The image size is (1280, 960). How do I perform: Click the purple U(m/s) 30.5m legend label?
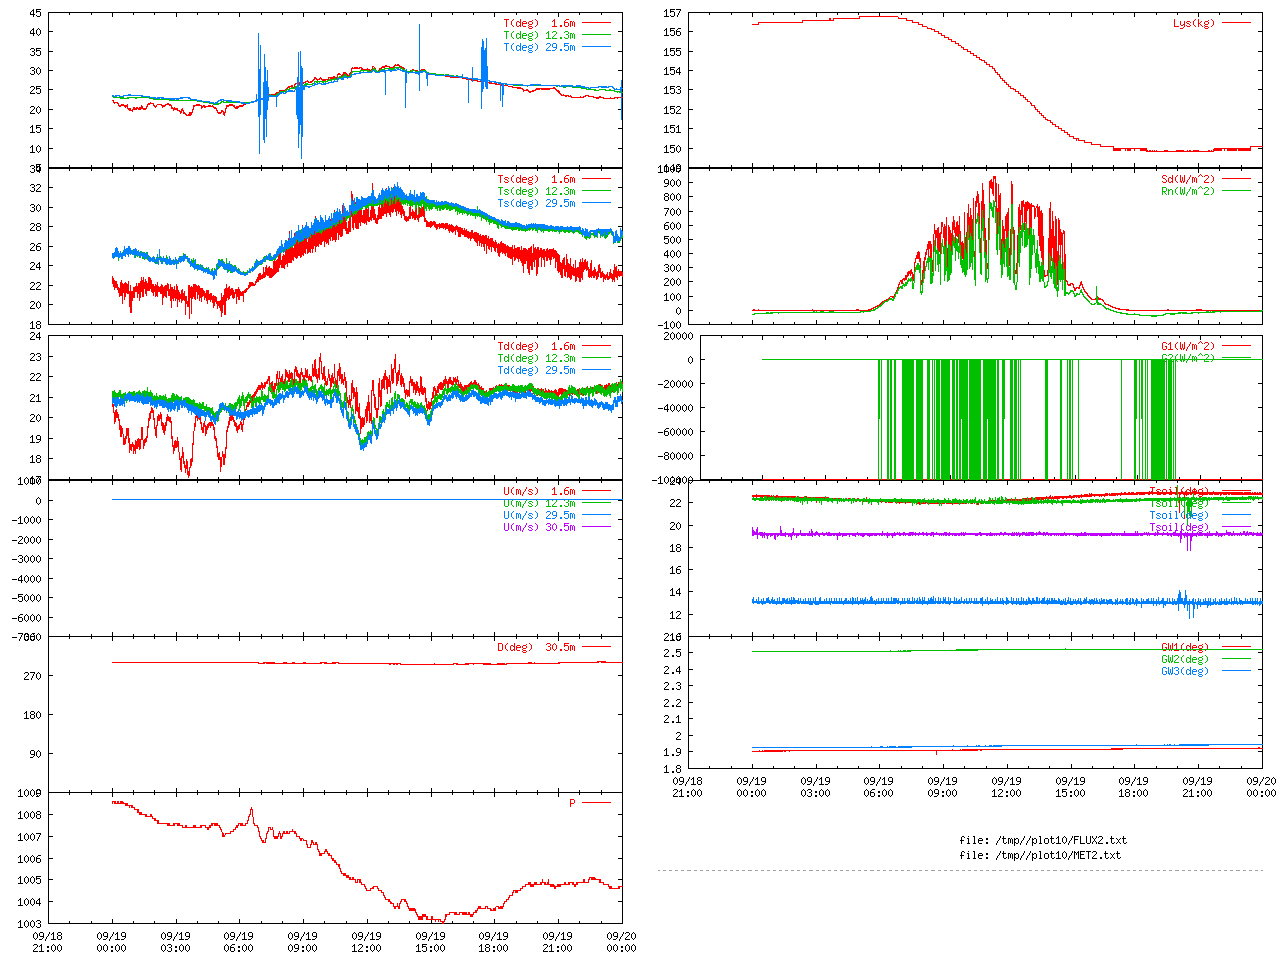coord(539,527)
